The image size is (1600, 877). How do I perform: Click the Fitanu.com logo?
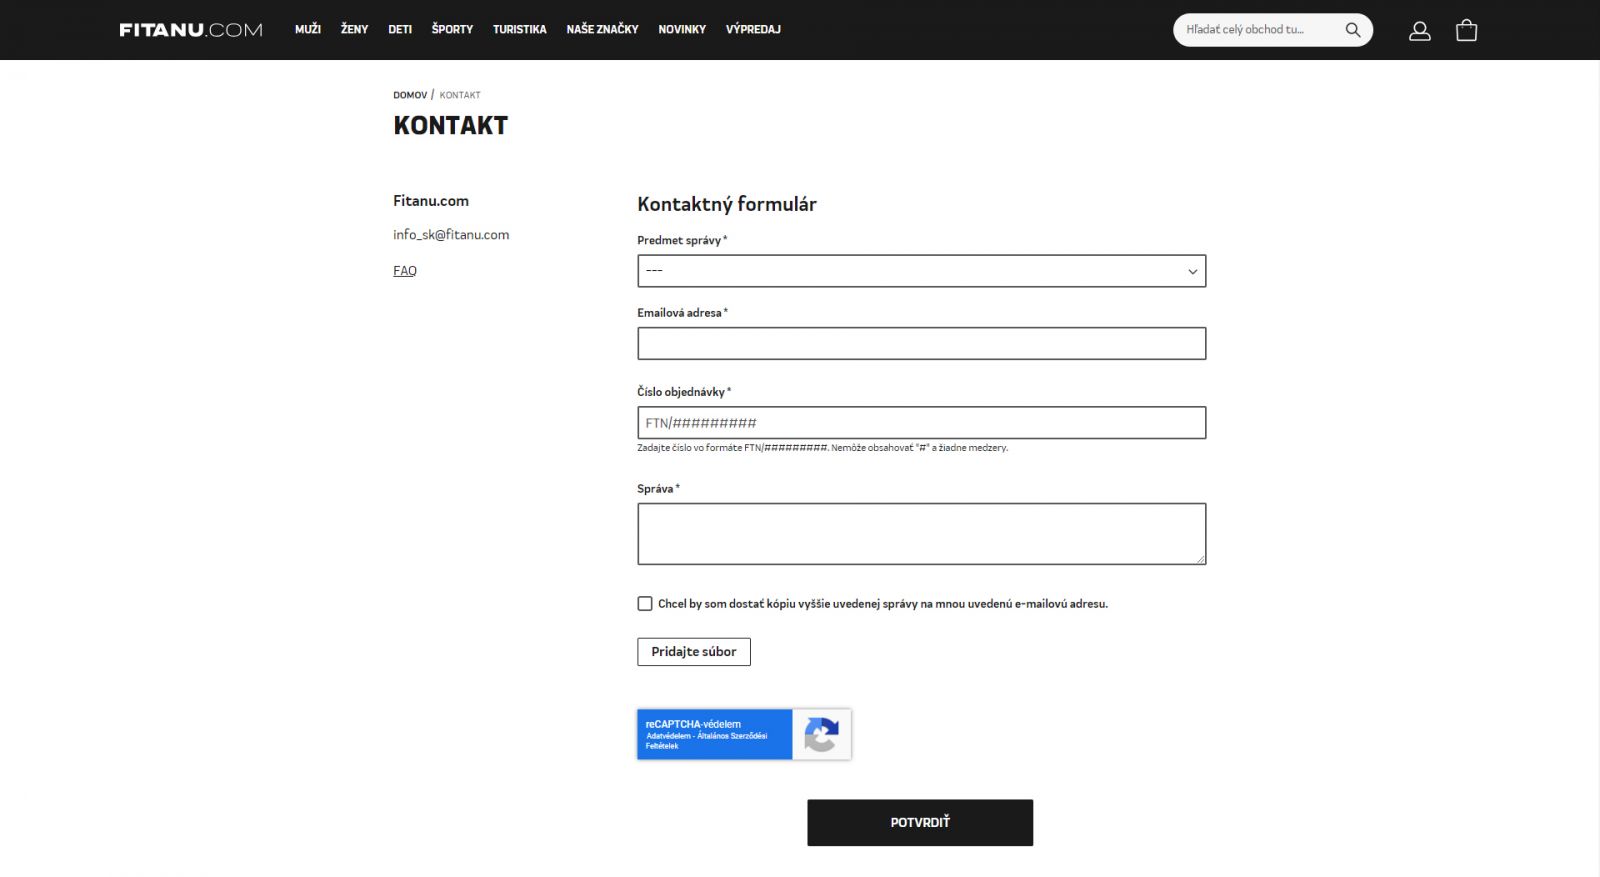pos(191,30)
